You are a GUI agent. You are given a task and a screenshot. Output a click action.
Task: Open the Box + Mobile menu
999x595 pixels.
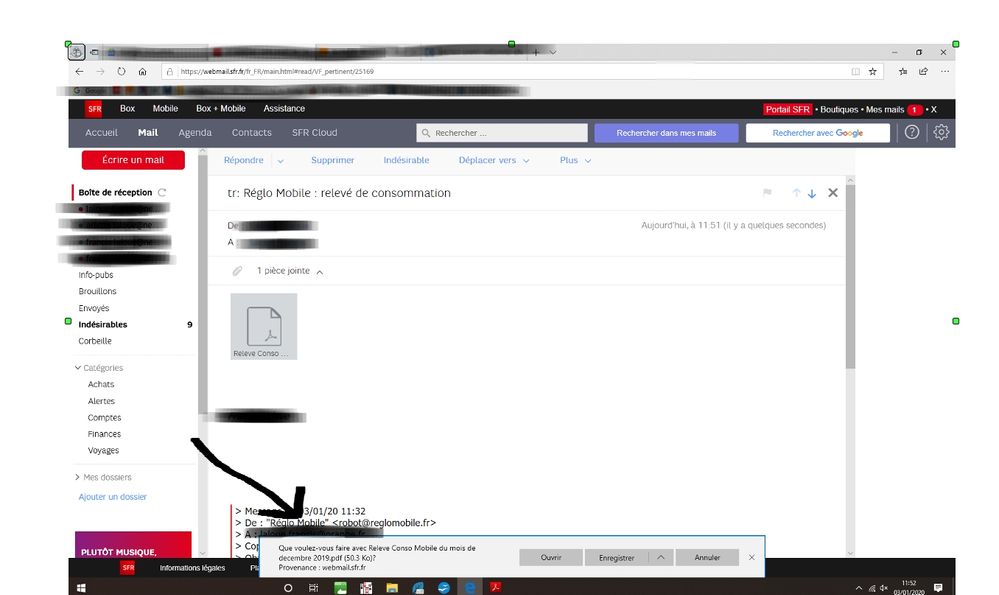click(x=220, y=108)
